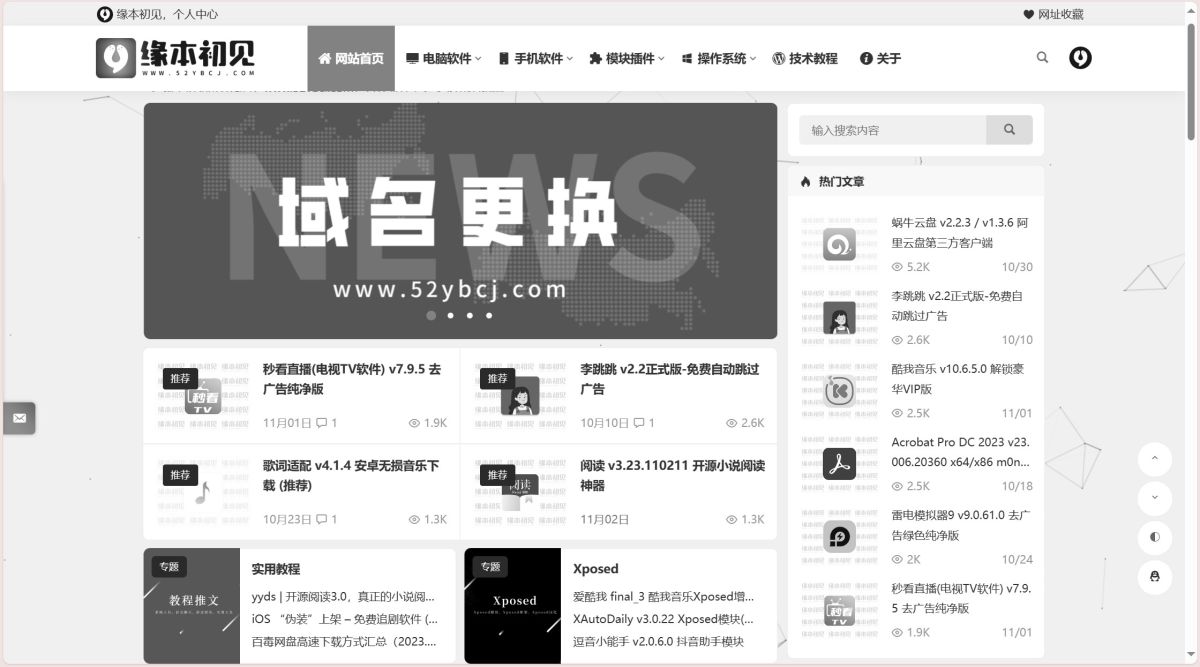The image size is (1200, 667).
Task: Go to 网站首页 nav tab
Action: (351, 59)
